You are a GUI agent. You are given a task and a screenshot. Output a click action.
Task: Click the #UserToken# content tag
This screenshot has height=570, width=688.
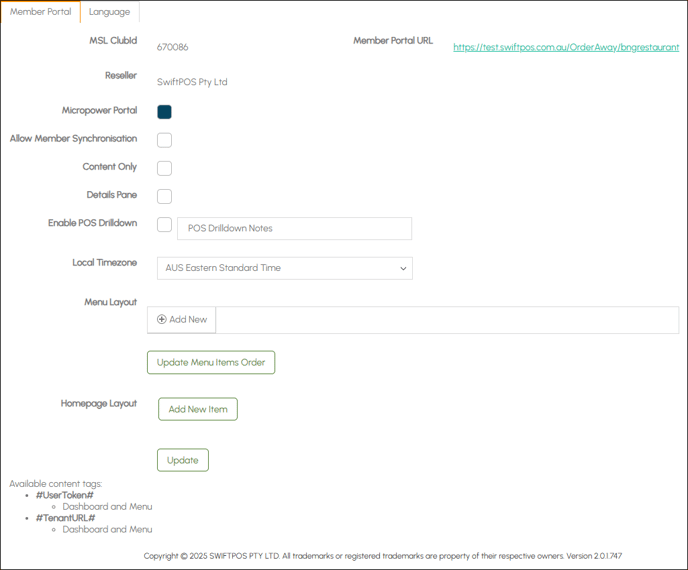point(65,495)
